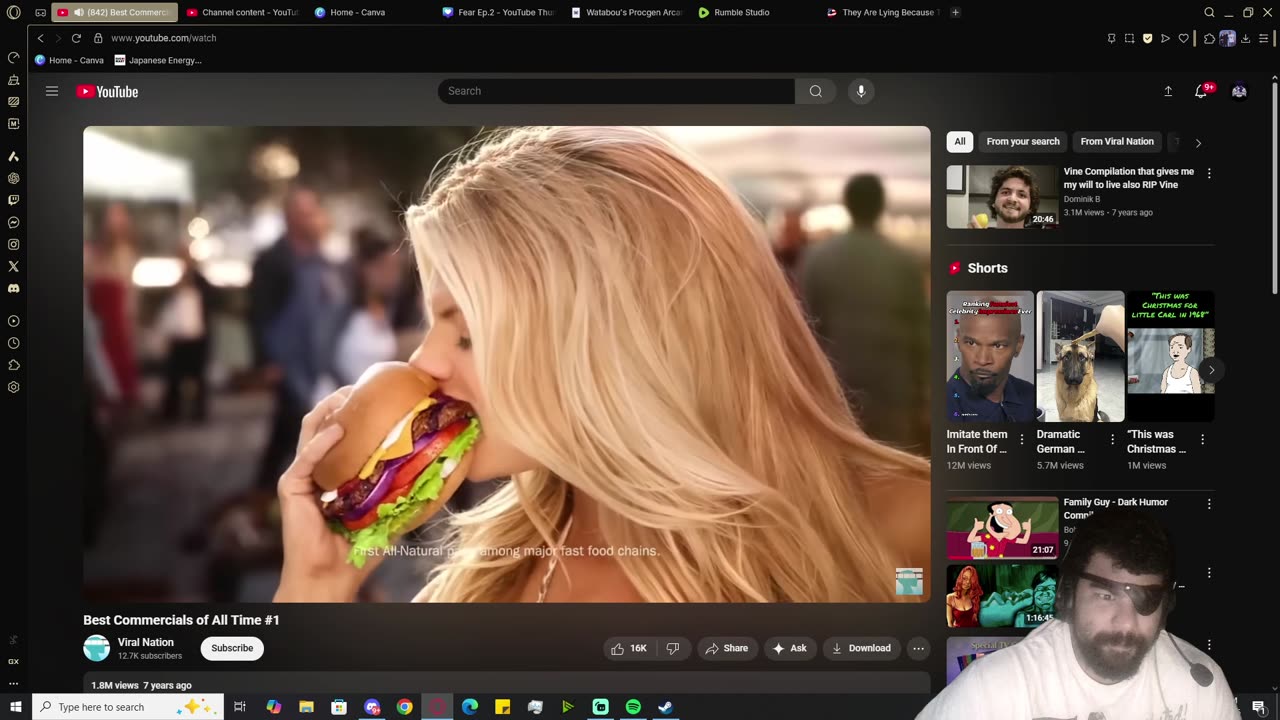Open Viral Nation channel name link
This screenshot has width=1280, height=720.
click(146, 642)
